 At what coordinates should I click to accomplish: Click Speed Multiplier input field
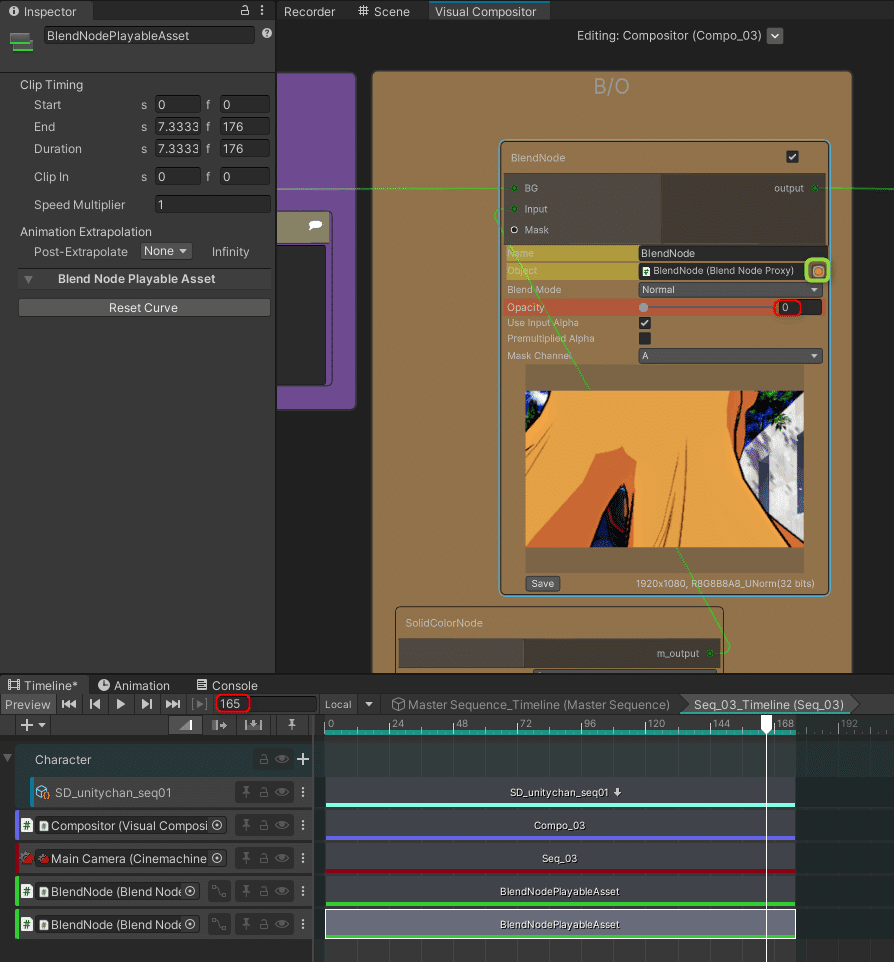click(212, 204)
